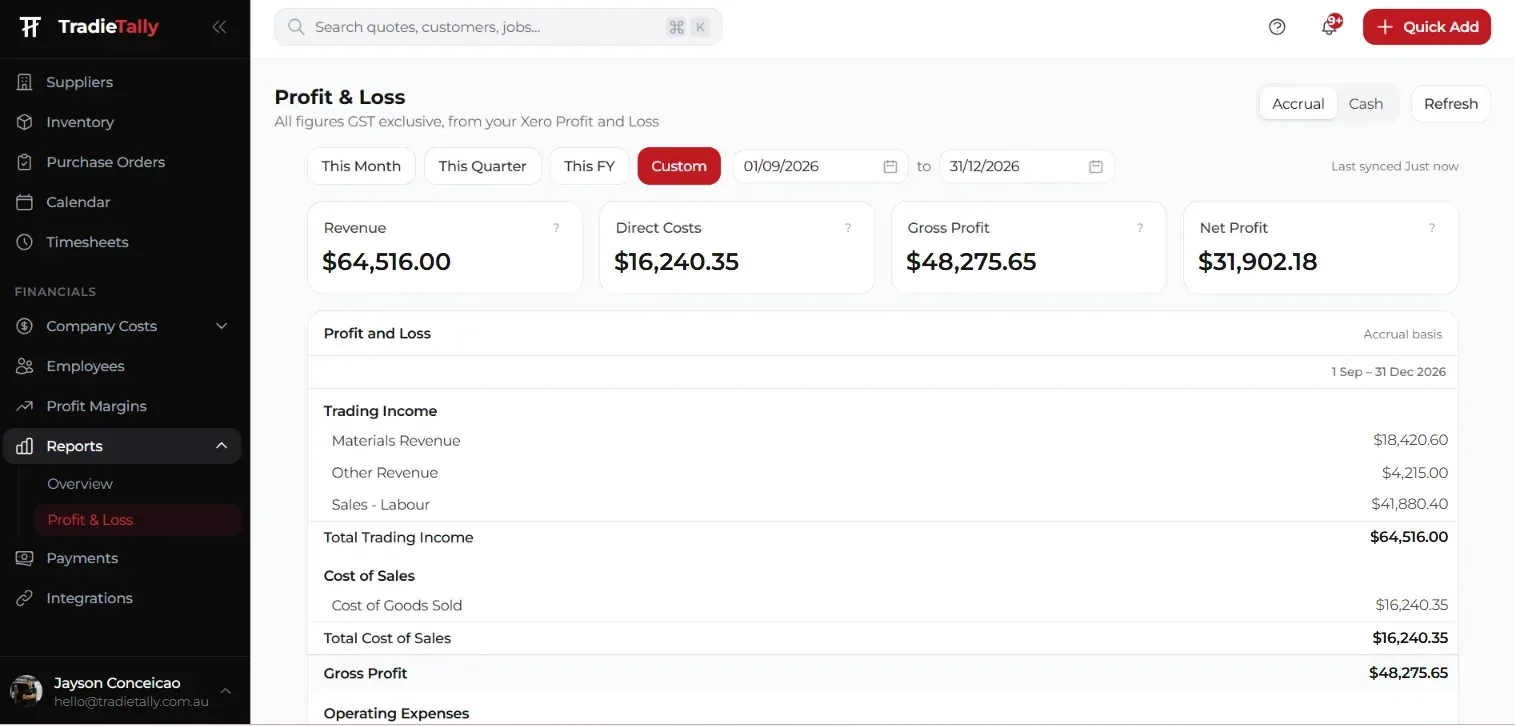Show the Revenue card help tooltip icon

pyautogui.click(x=556, y=228)
